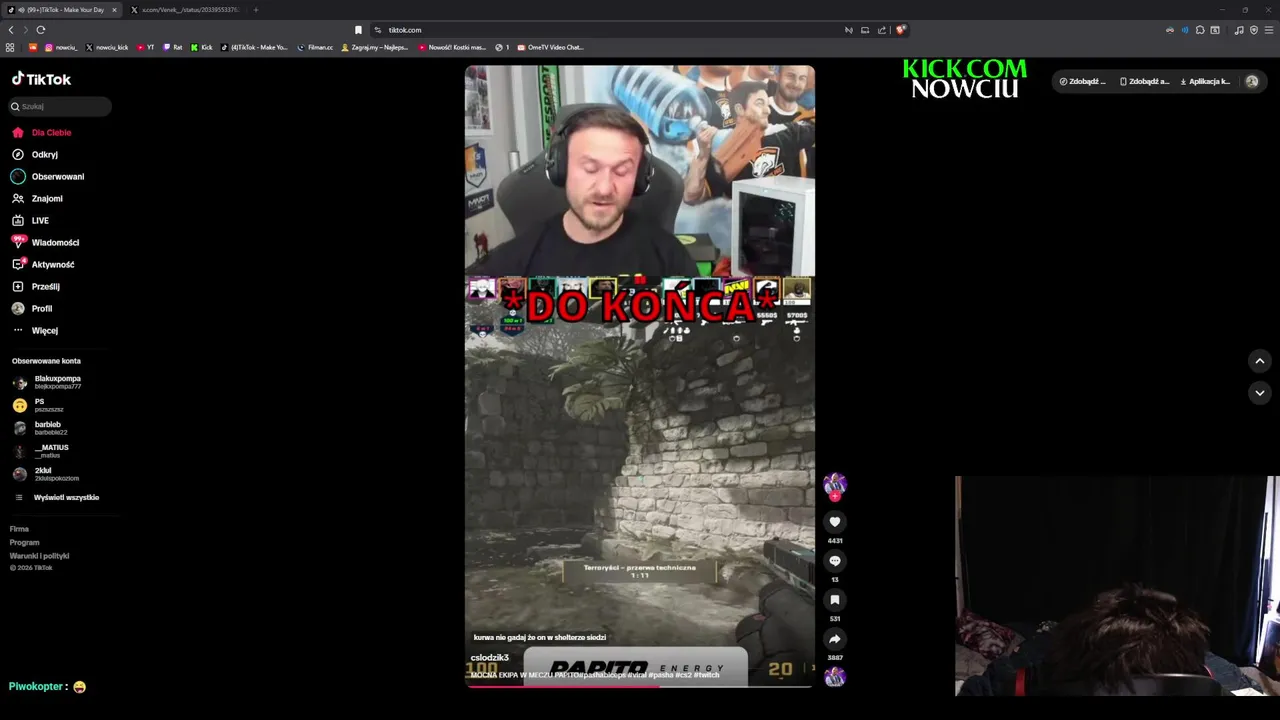Viewport: 1280px width, 720px height.
Task: Open the 'Profil' page
Action: tap(32, 308)
